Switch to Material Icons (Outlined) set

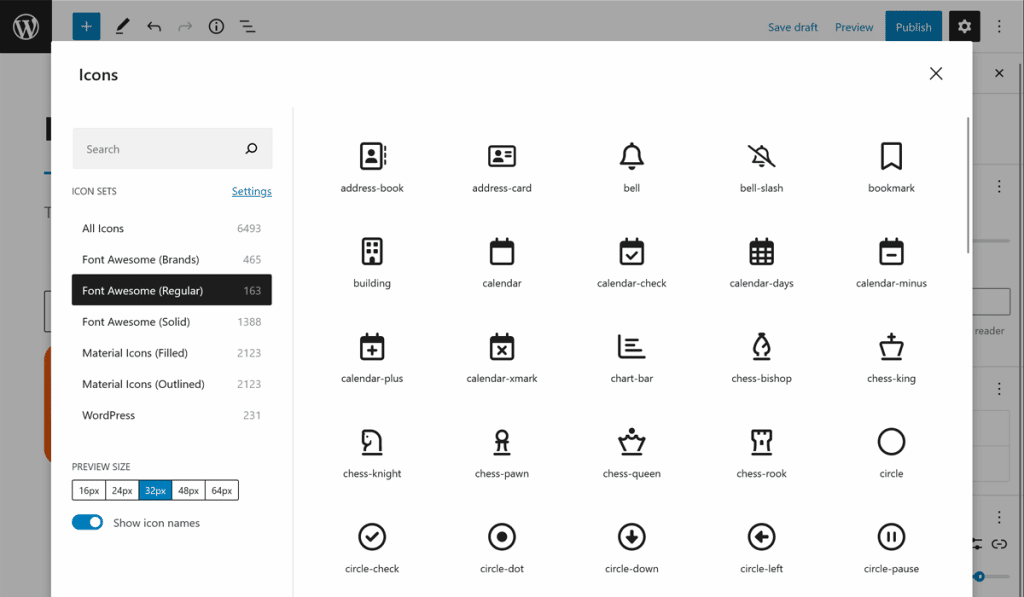coord(172,384)
